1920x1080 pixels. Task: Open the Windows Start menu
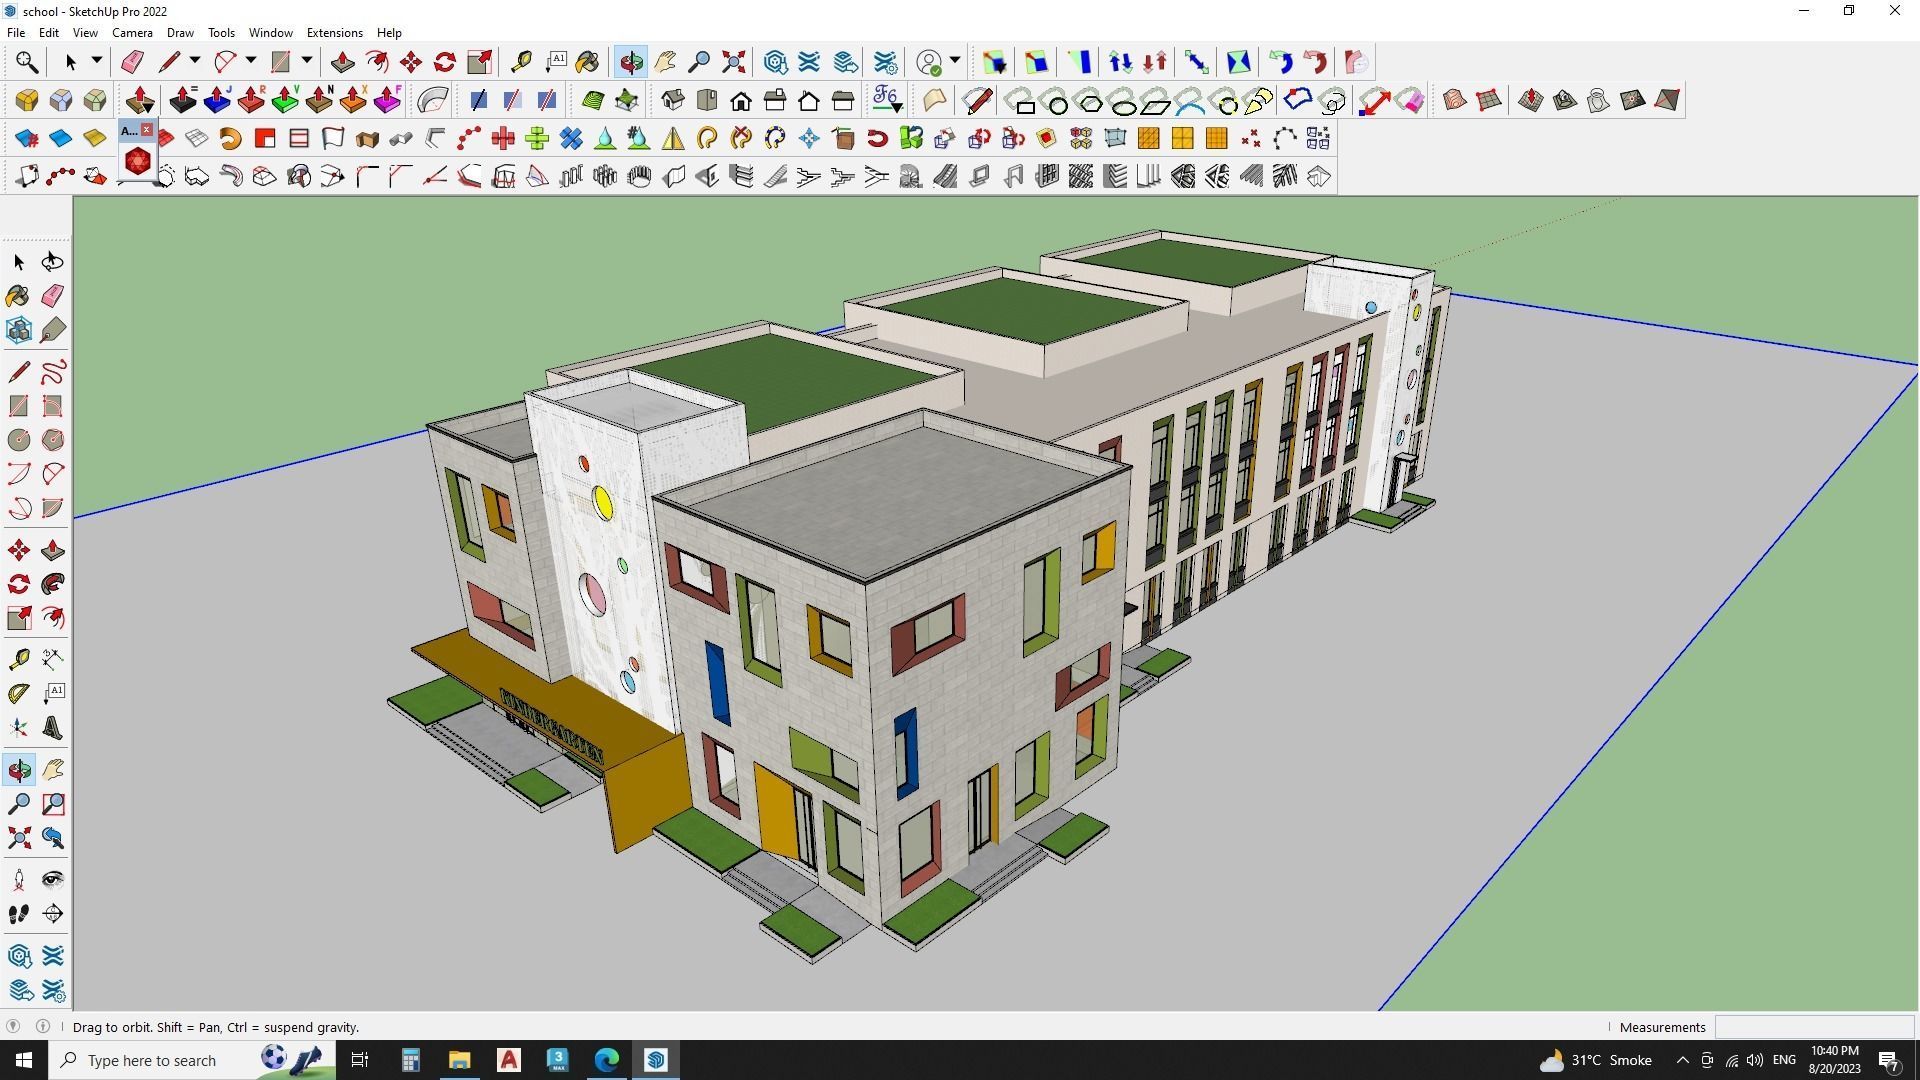24,1060
